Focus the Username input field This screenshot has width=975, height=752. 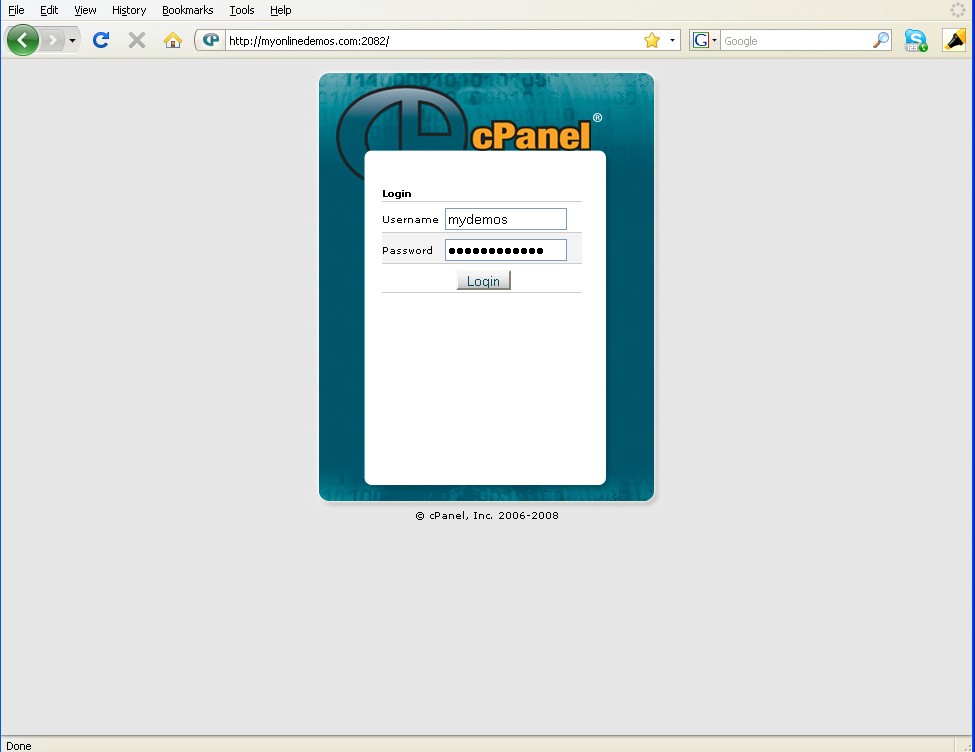coord(506,219)
